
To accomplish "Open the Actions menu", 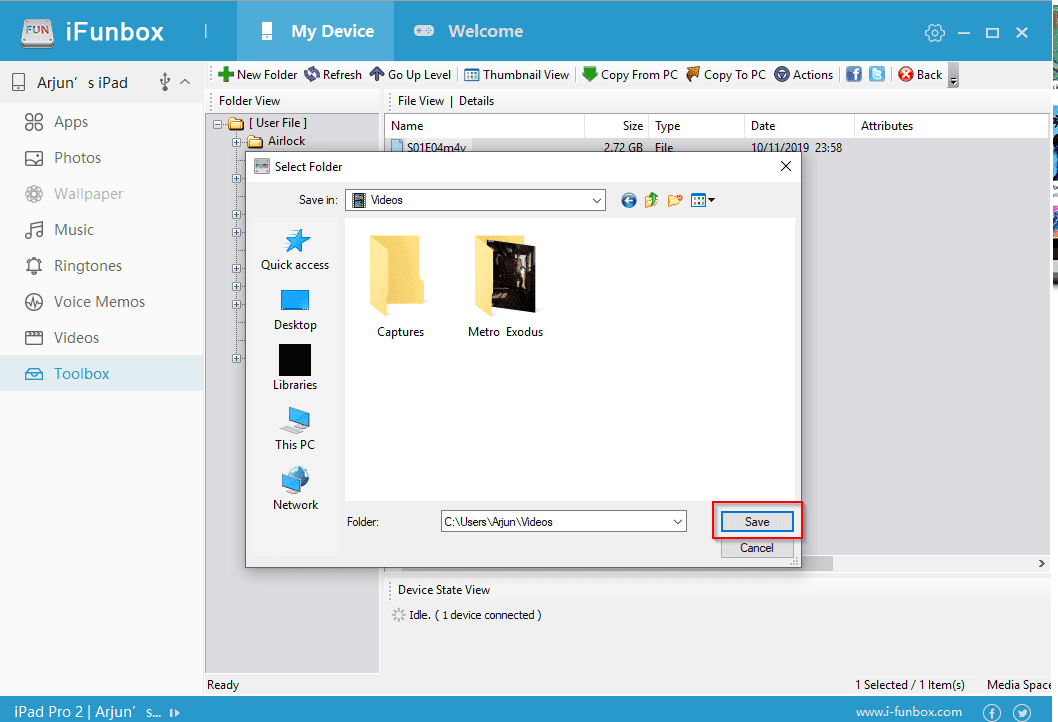I will pyautogui.click(x=804, y=74).
